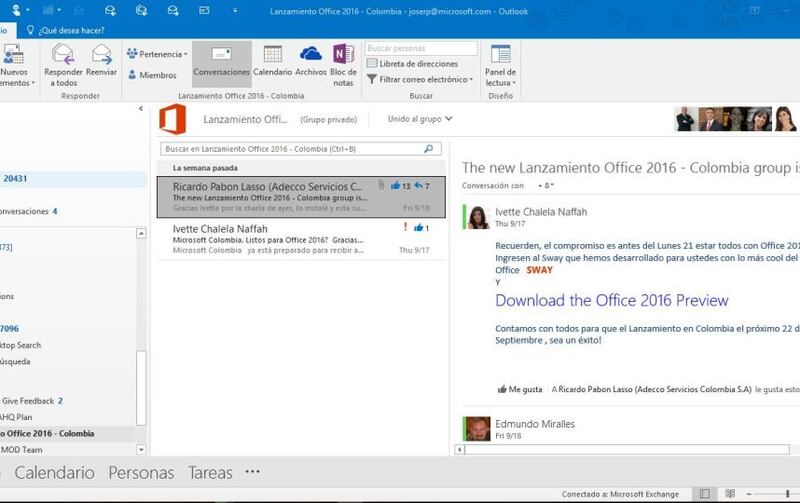The height and width of the screenshot is (503, 800).
Task: Open Tareas in the navigation bar
Action: [210, 472]
